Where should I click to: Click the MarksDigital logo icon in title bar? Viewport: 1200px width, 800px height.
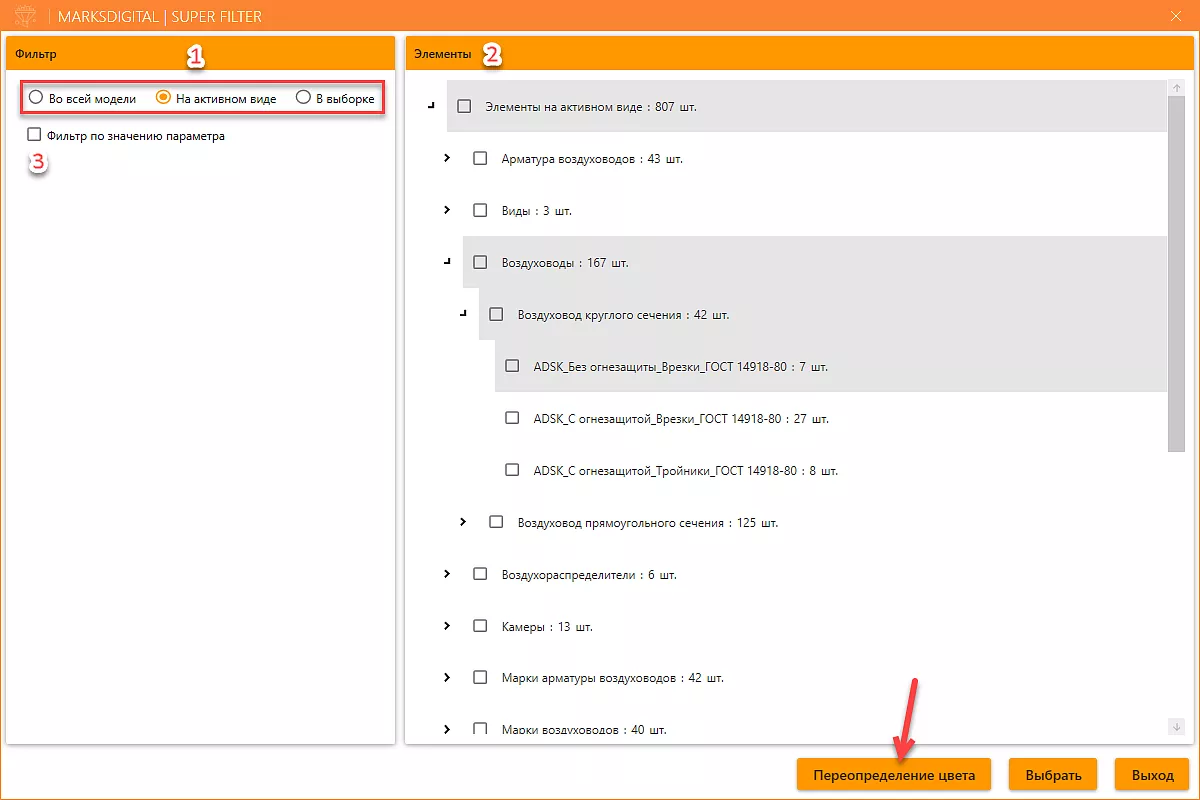(26, 17)
